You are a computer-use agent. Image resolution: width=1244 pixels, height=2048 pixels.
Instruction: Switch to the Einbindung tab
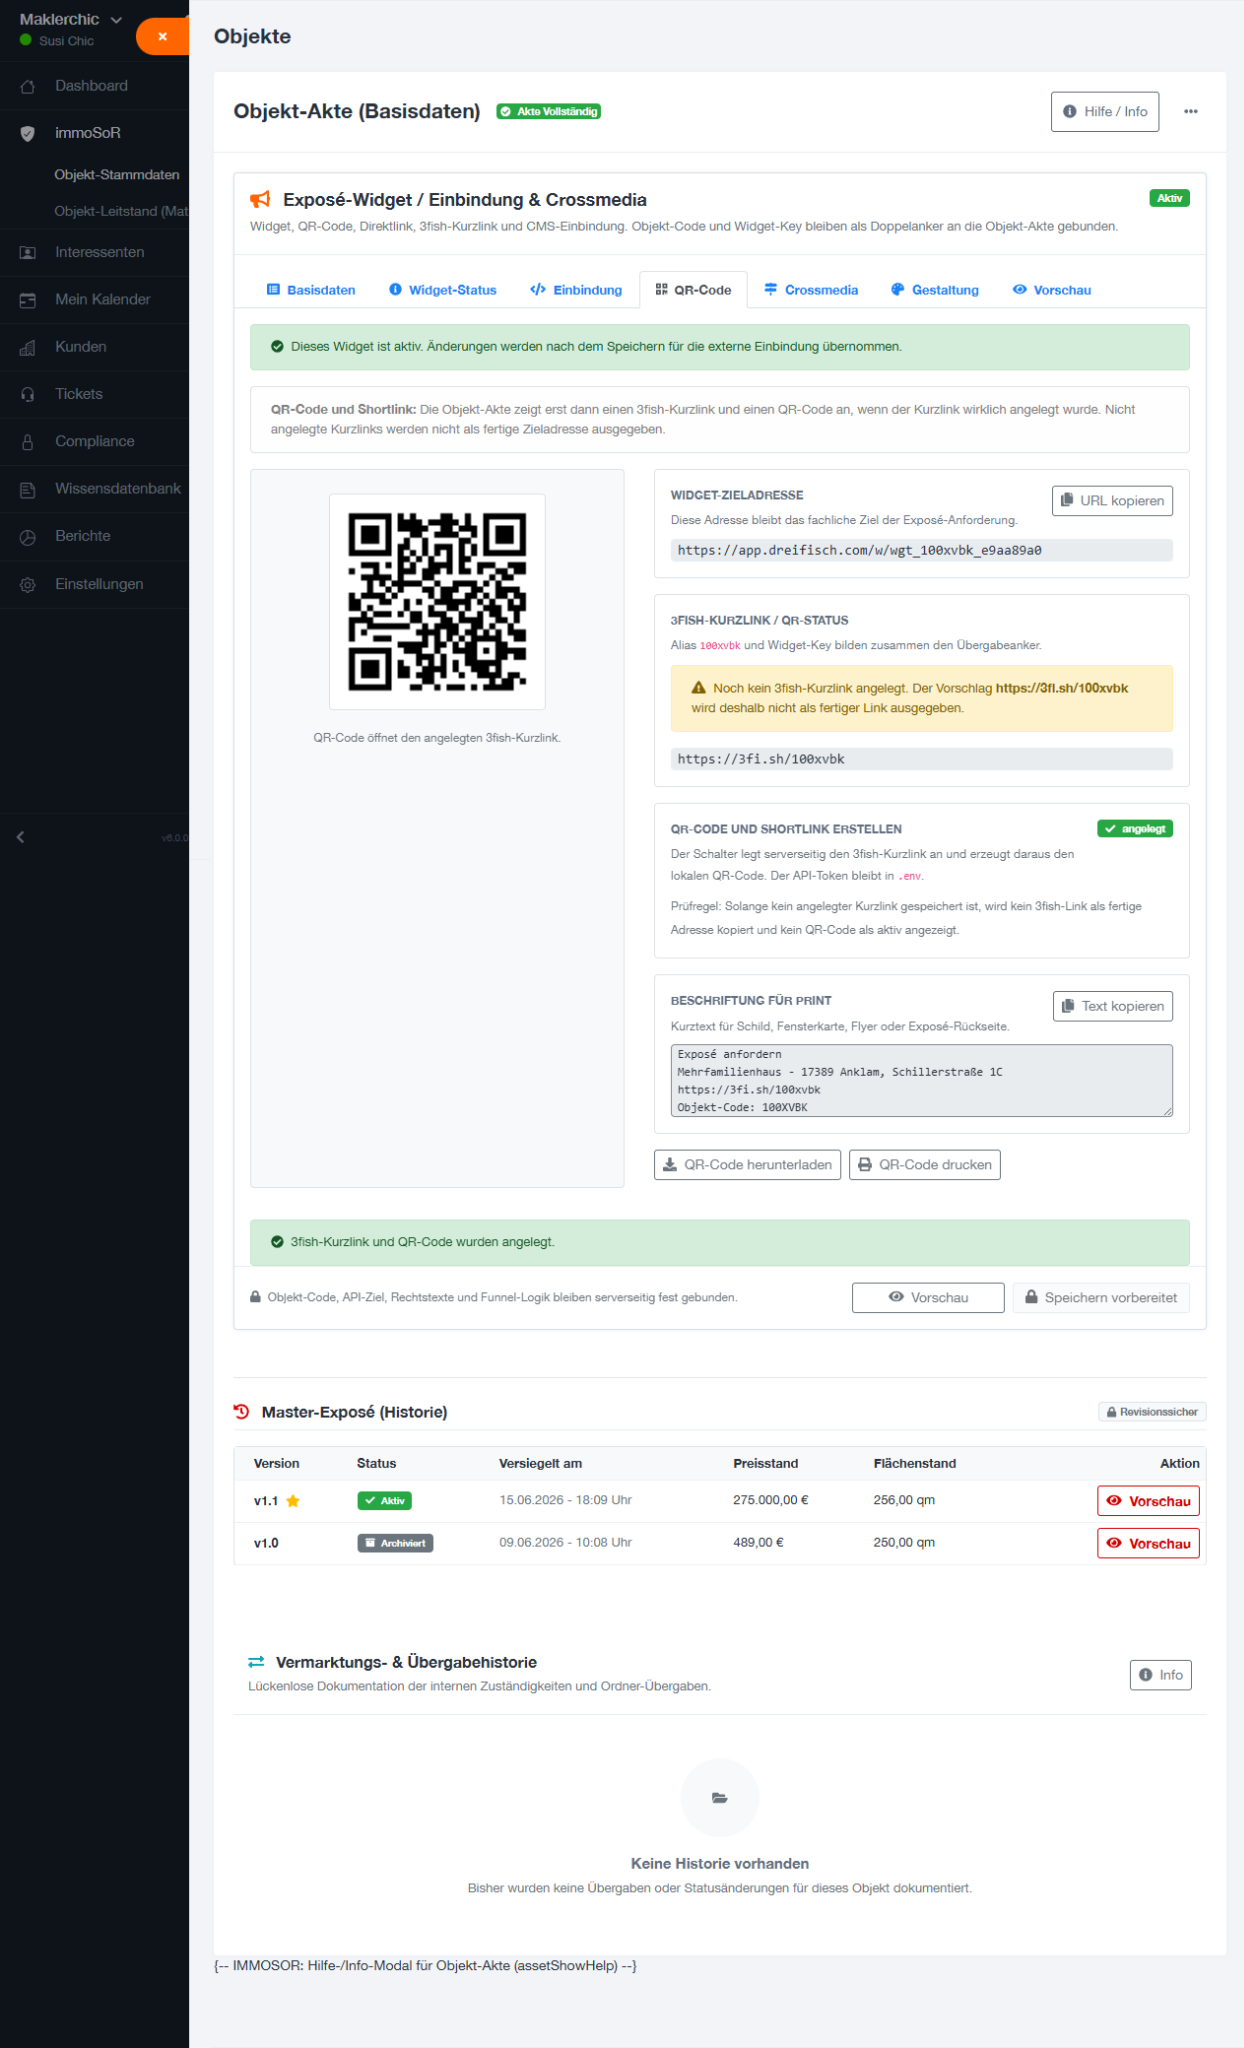coord(576,290)
